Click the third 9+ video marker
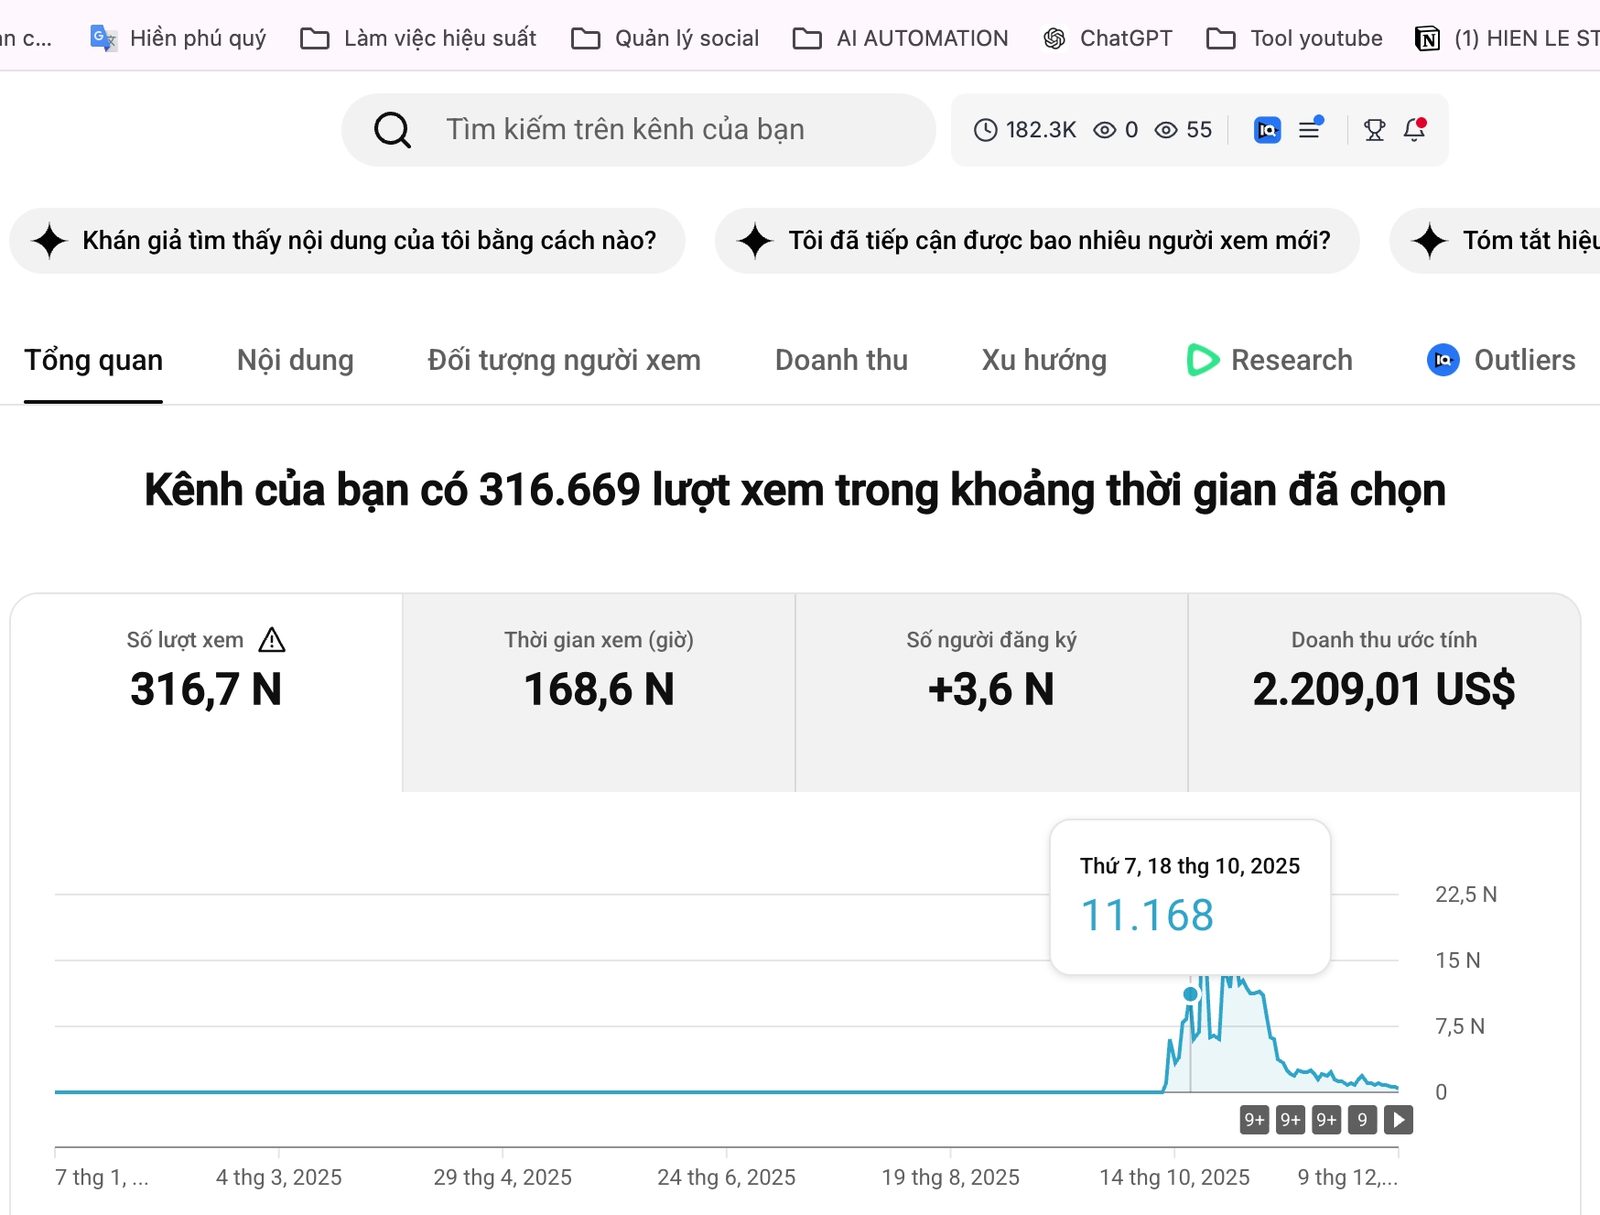1600x1215 pixels. tap(1326, 1120)
